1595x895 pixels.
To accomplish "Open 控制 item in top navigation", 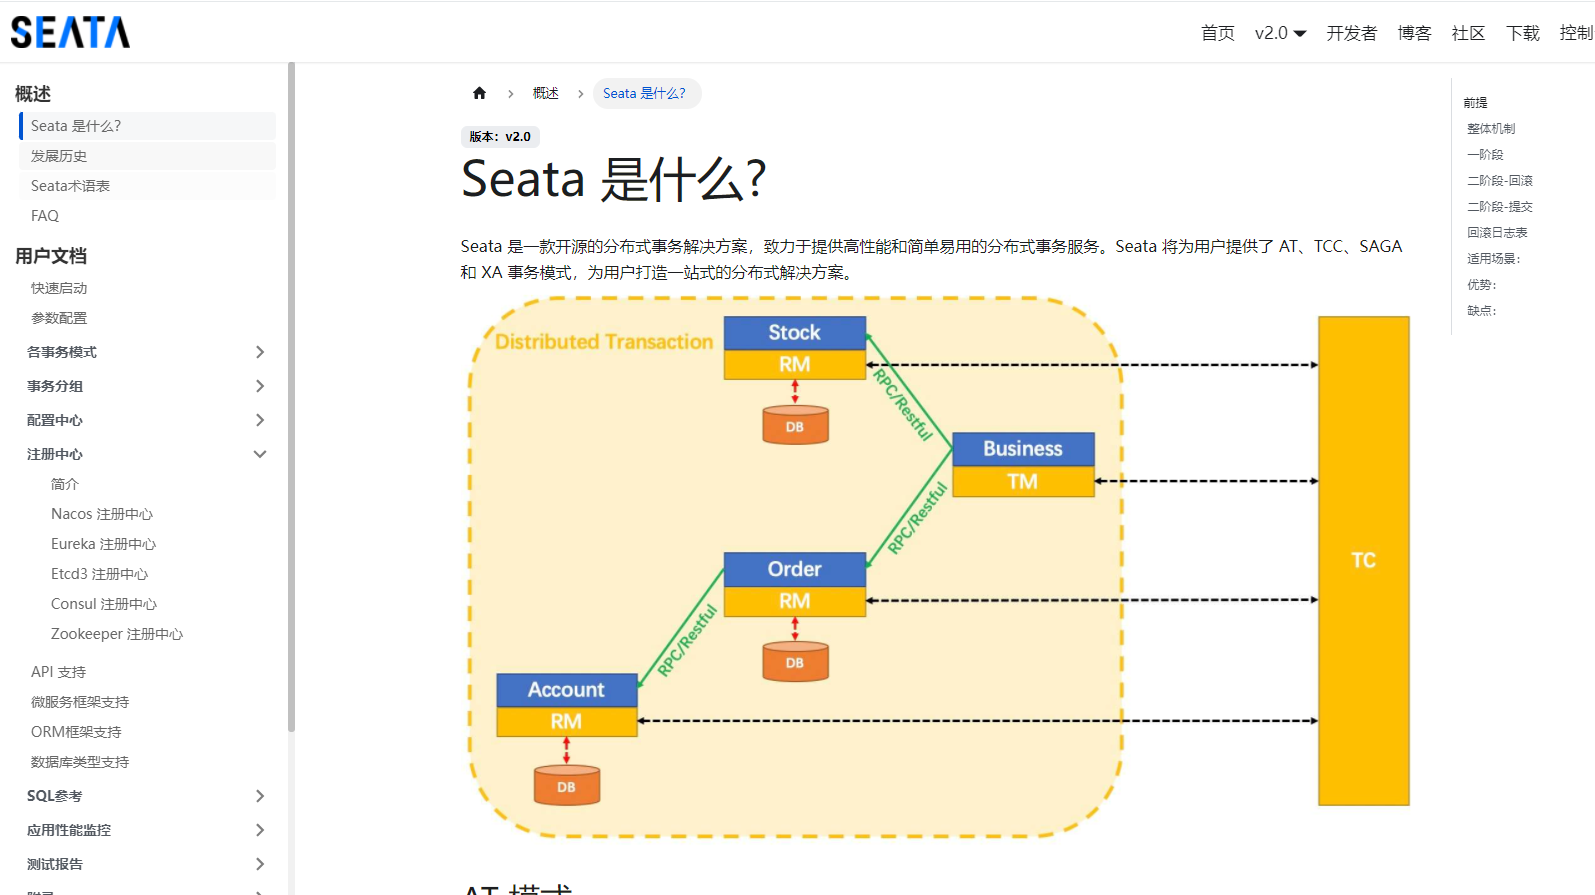I will pyautogui.click(x=1576, y=33).
